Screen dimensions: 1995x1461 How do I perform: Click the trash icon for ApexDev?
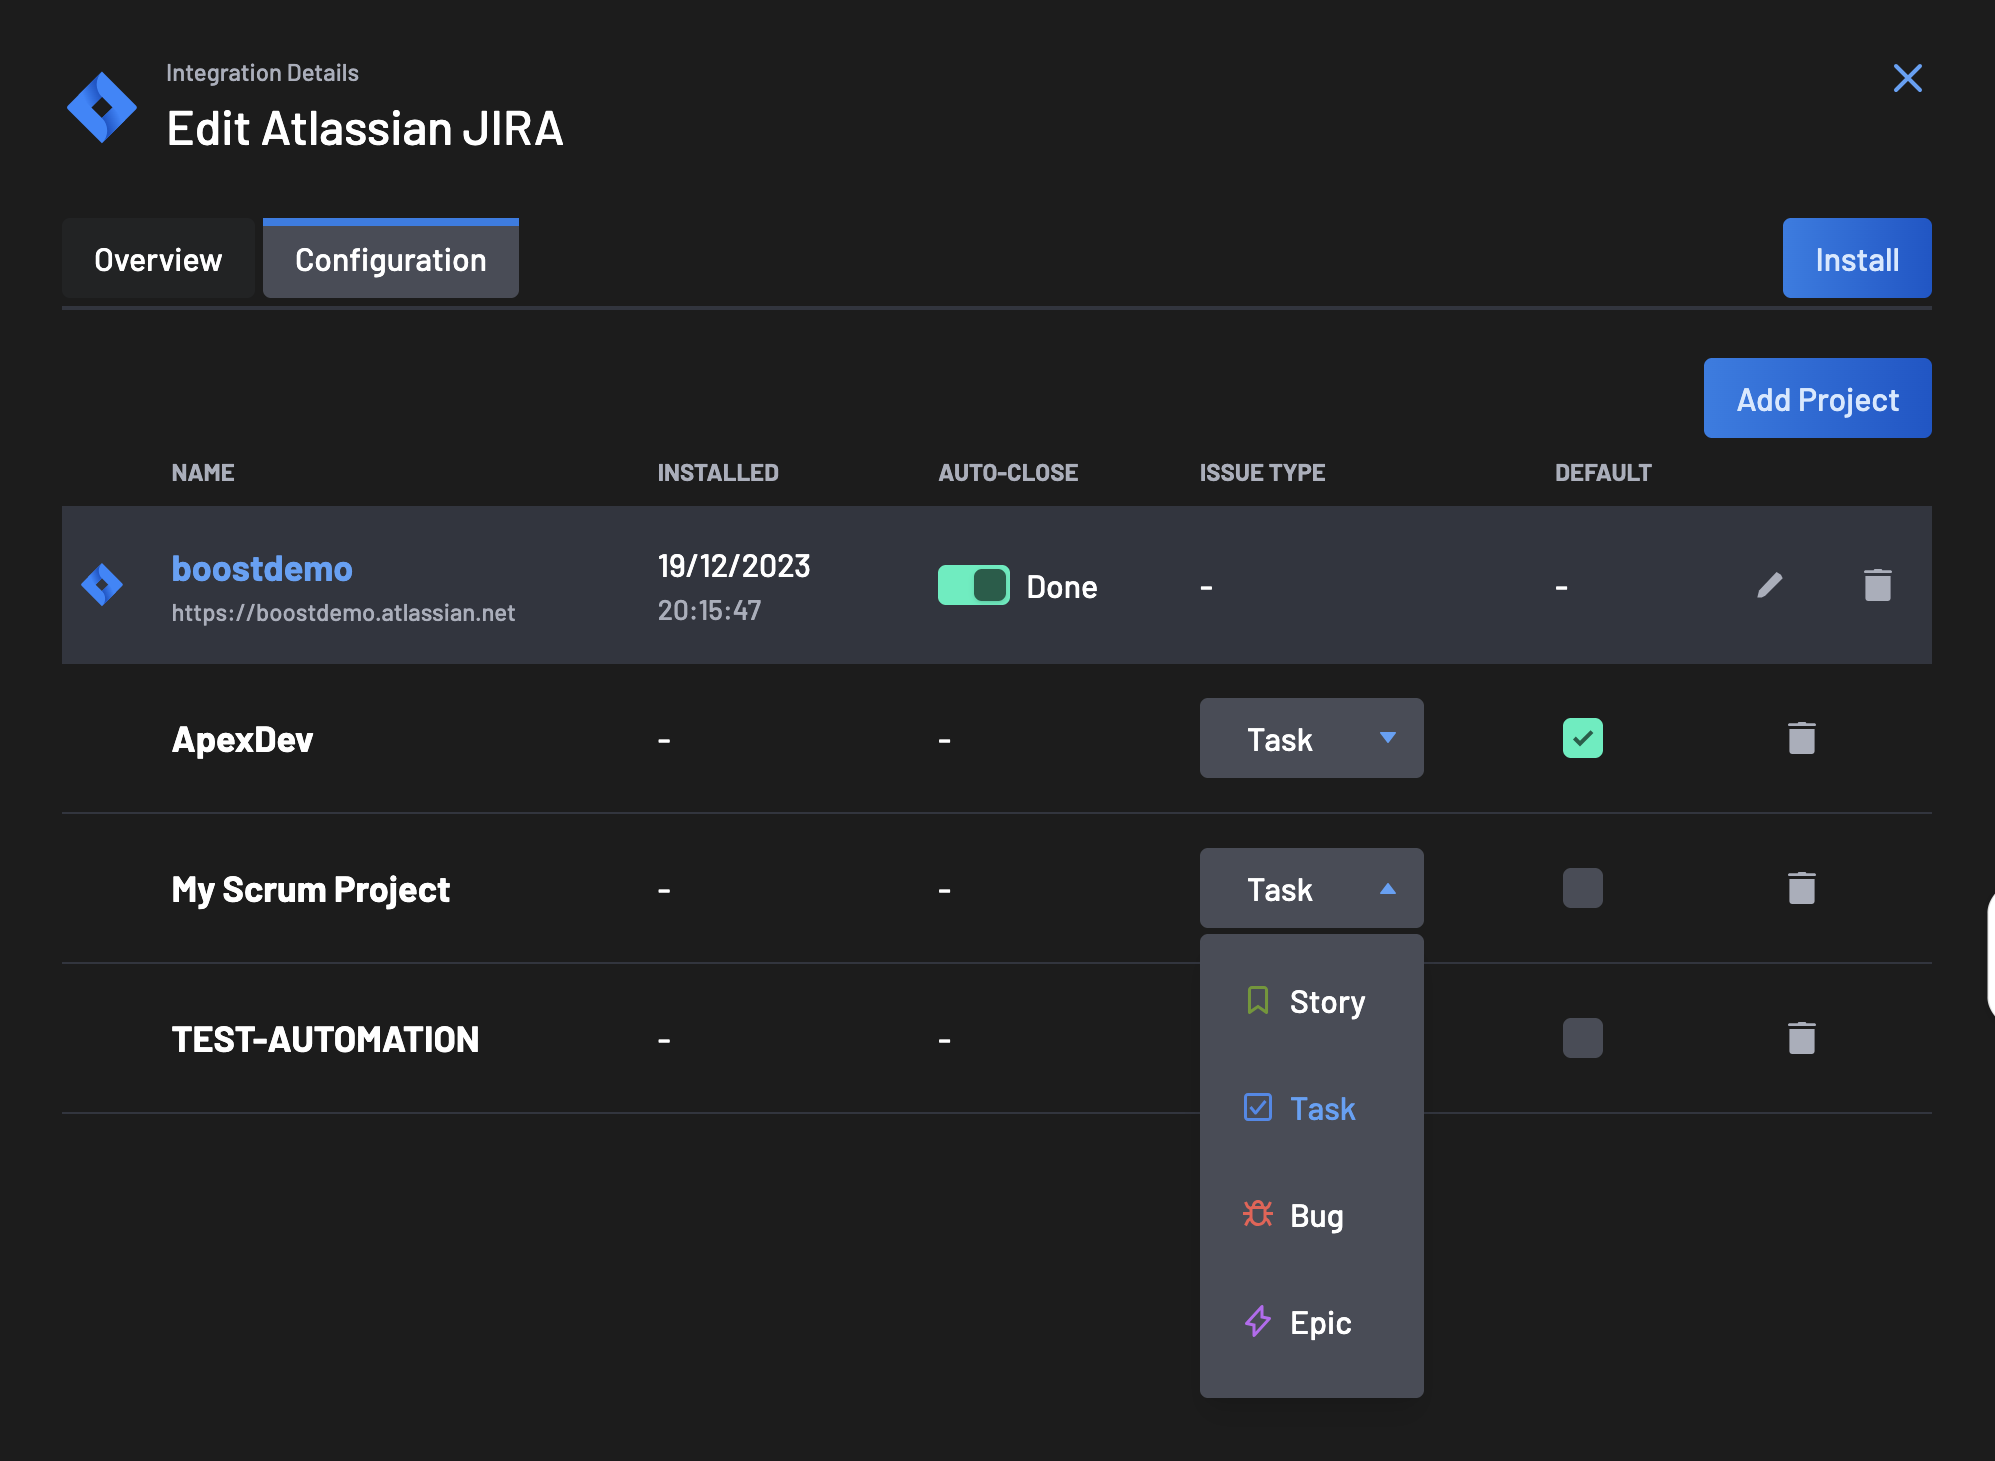pyautogui.click(x=1801, y=738)
